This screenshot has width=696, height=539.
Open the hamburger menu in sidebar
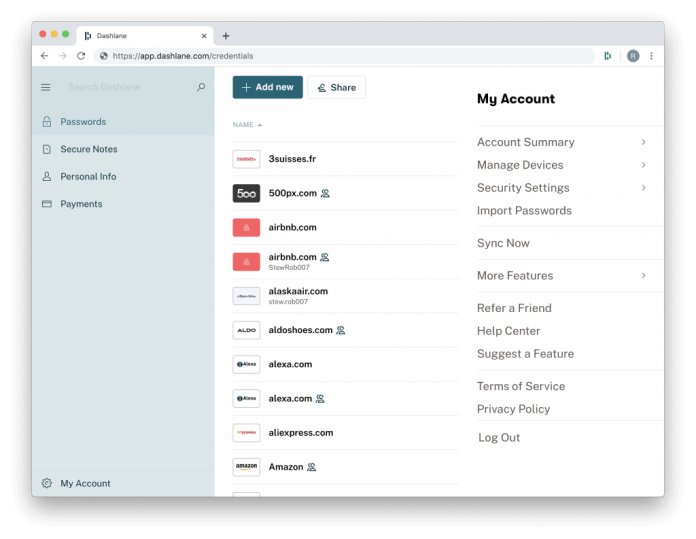(46, 87)
